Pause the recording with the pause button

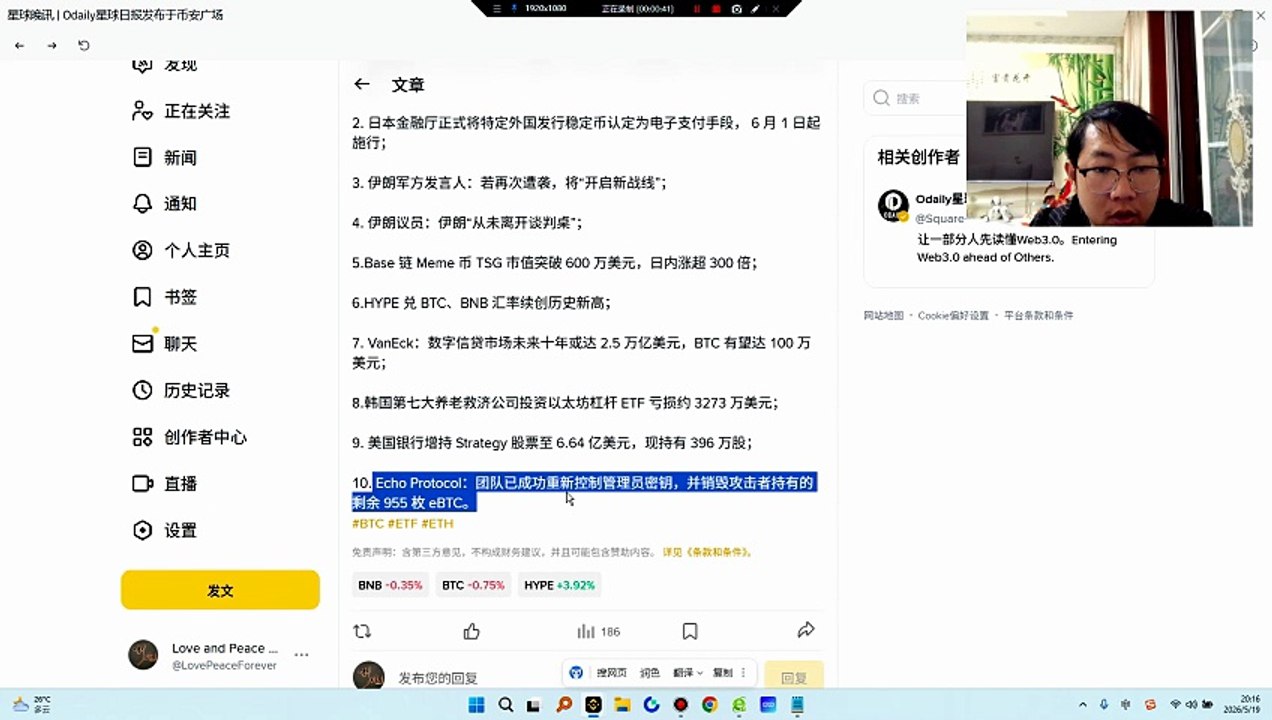pyautogui.click(x=697, y=8)
